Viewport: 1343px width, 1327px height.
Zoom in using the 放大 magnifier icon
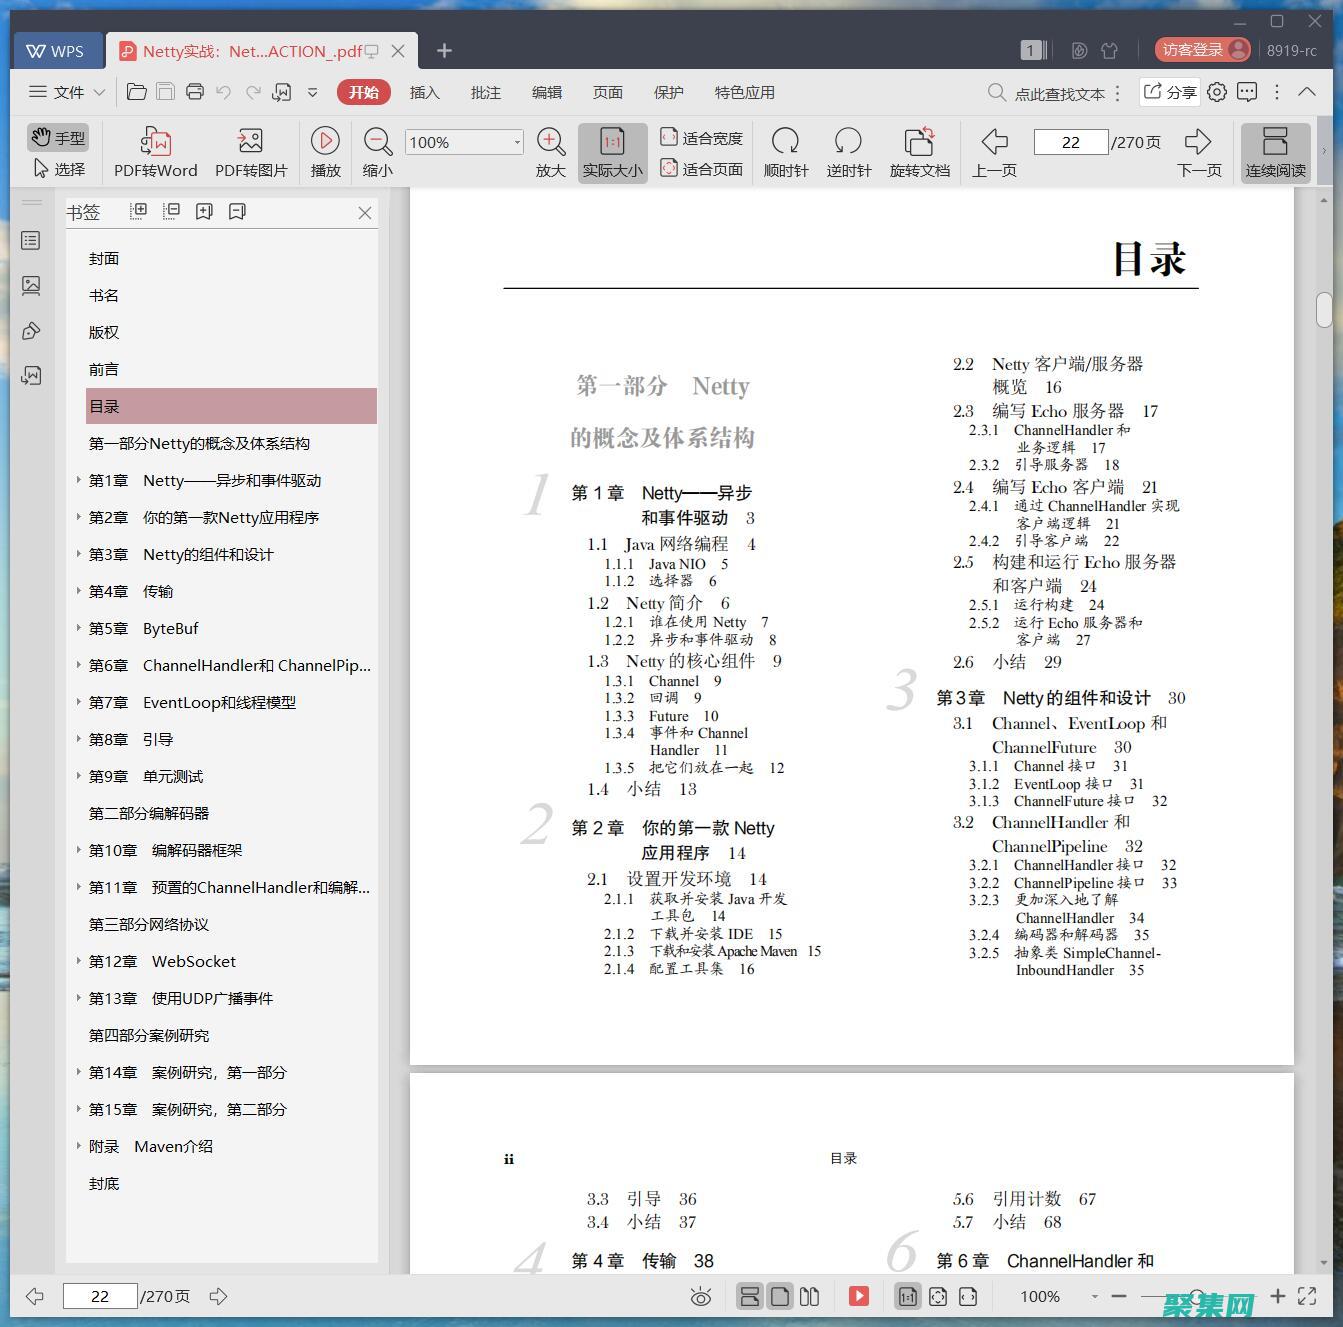550,141
